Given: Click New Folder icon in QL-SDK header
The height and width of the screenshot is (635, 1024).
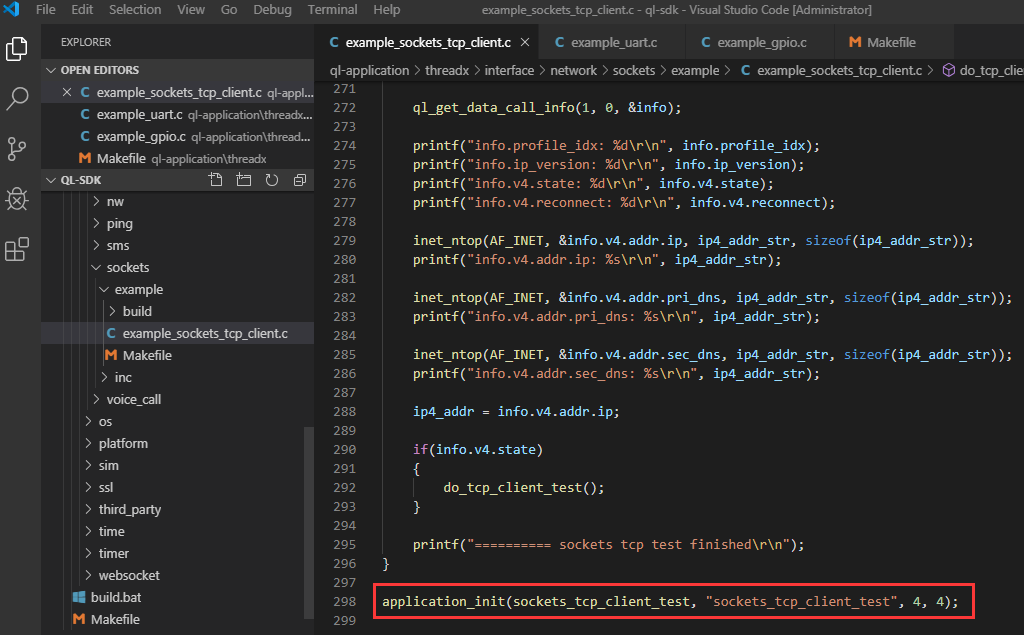Looking at the screenshot, I should tap(243, 180).
